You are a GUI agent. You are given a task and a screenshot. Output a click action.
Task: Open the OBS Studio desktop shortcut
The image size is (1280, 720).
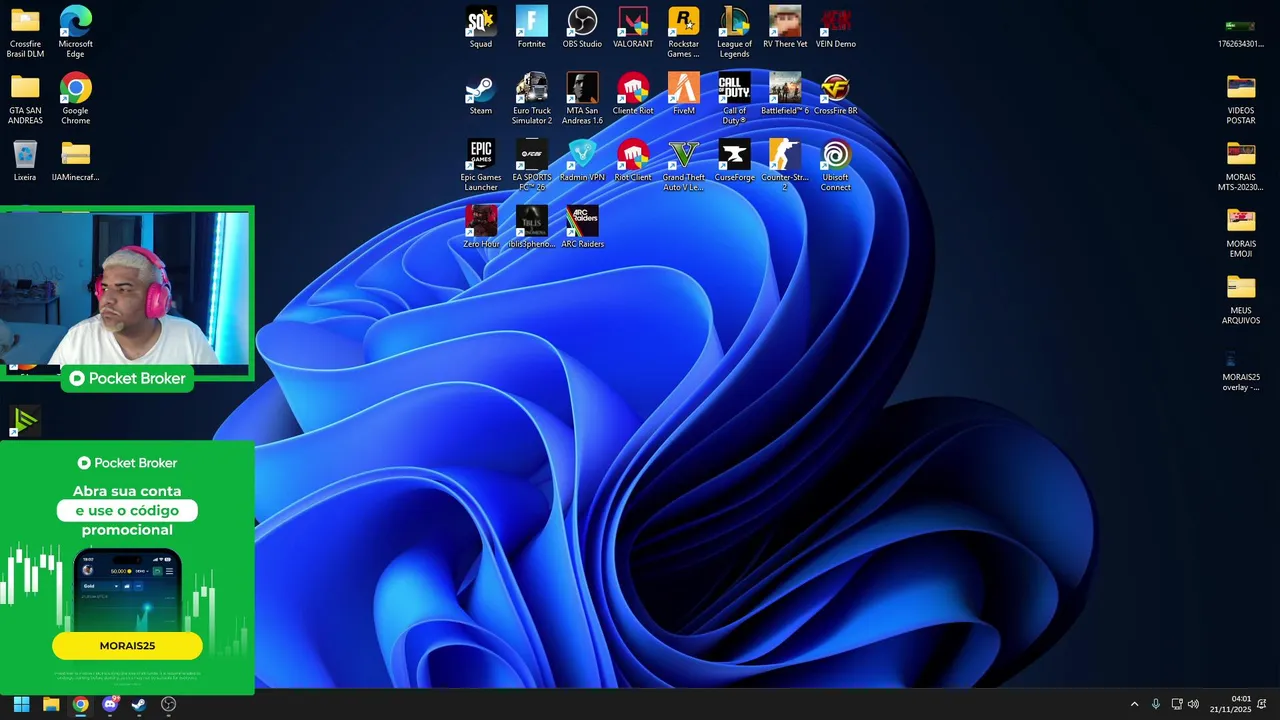[582, 28]
